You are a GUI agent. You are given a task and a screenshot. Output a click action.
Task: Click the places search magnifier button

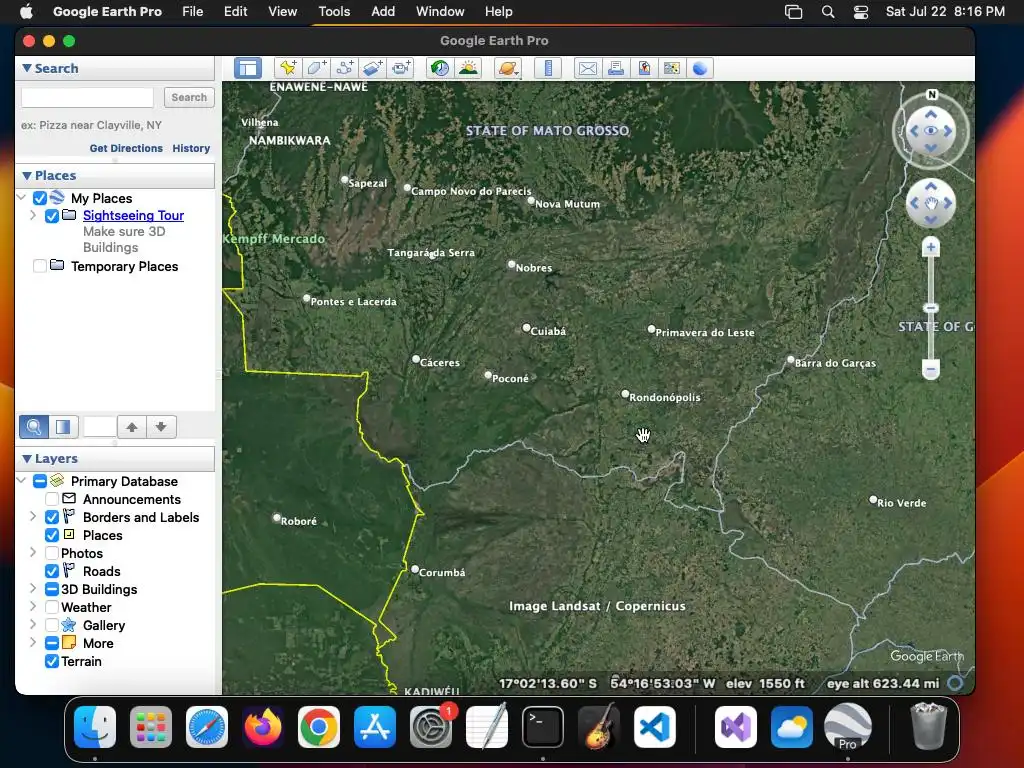pos(33,427)
